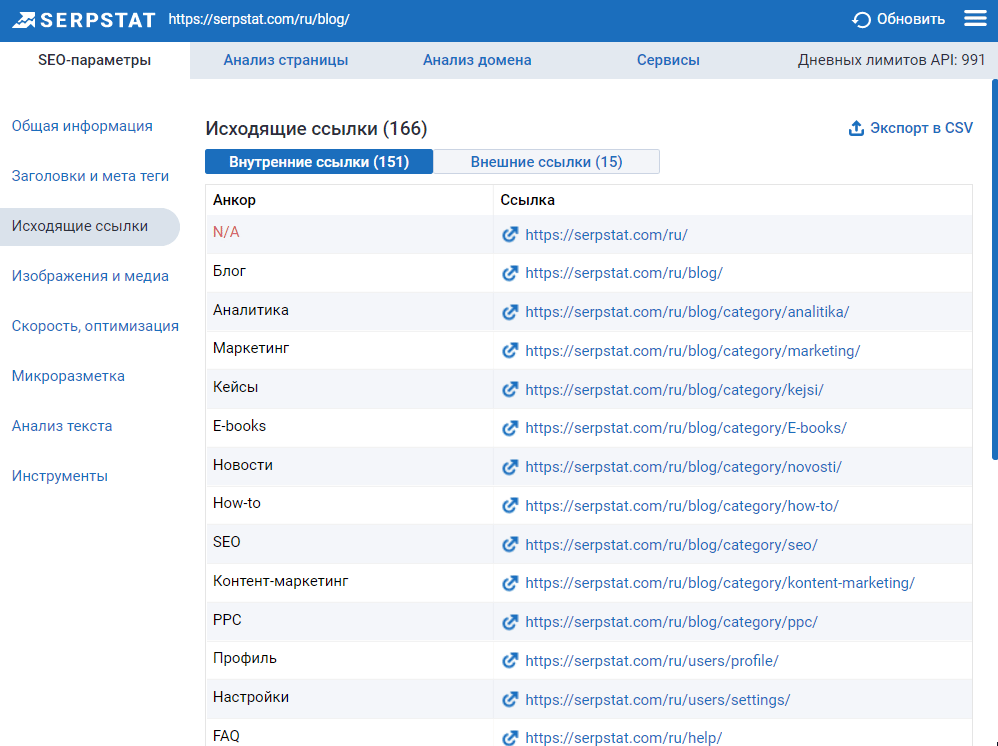
Task: Open external link icon in Блог row
Action: click(x=510, y=273)
